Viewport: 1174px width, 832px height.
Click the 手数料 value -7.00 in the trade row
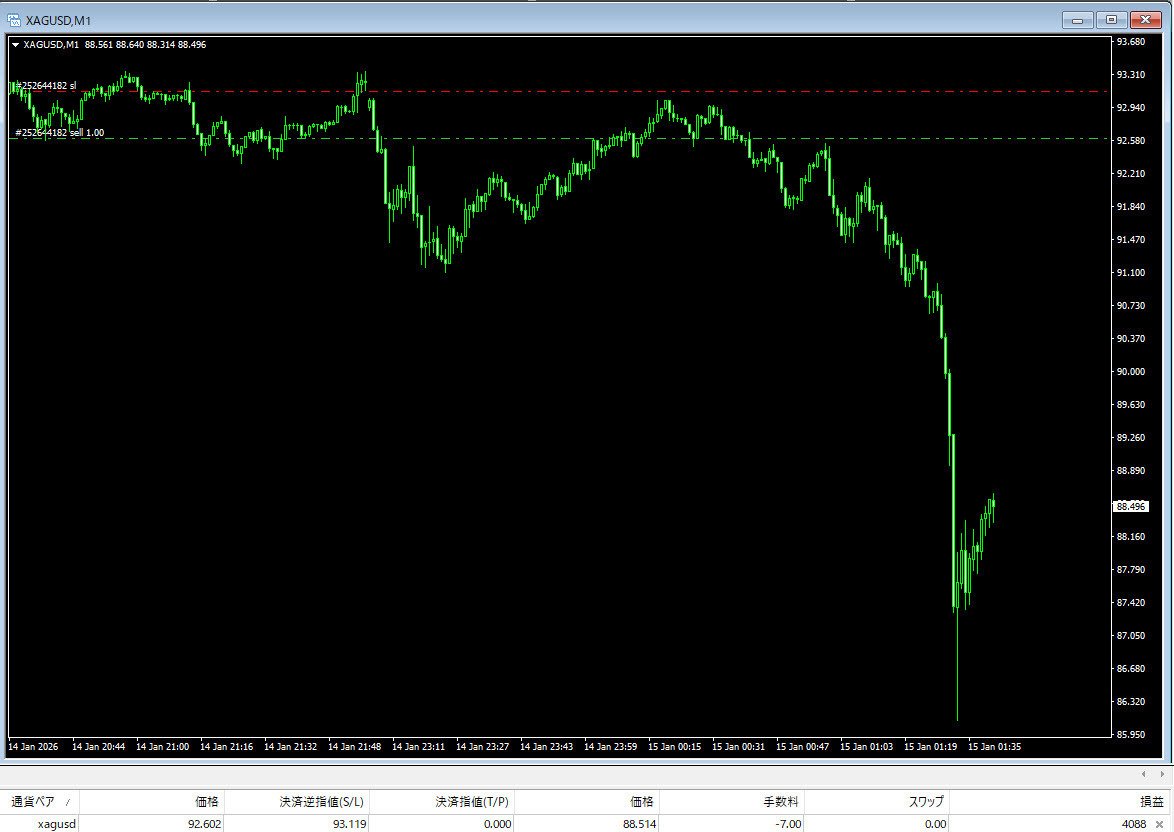tap(789, 823)
